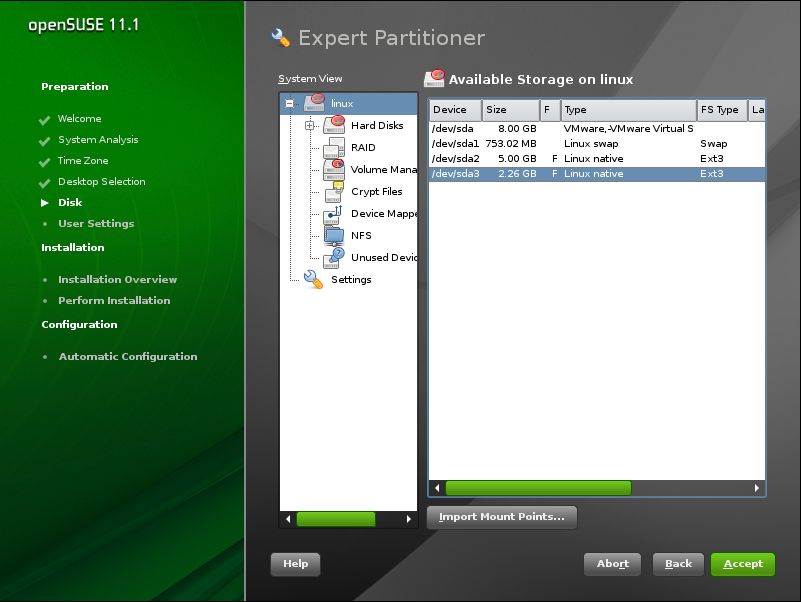The width and height of the screenshot is (801, 602).
Task: Click the VMware Virtual S type cell
Action: click(628, 129)
